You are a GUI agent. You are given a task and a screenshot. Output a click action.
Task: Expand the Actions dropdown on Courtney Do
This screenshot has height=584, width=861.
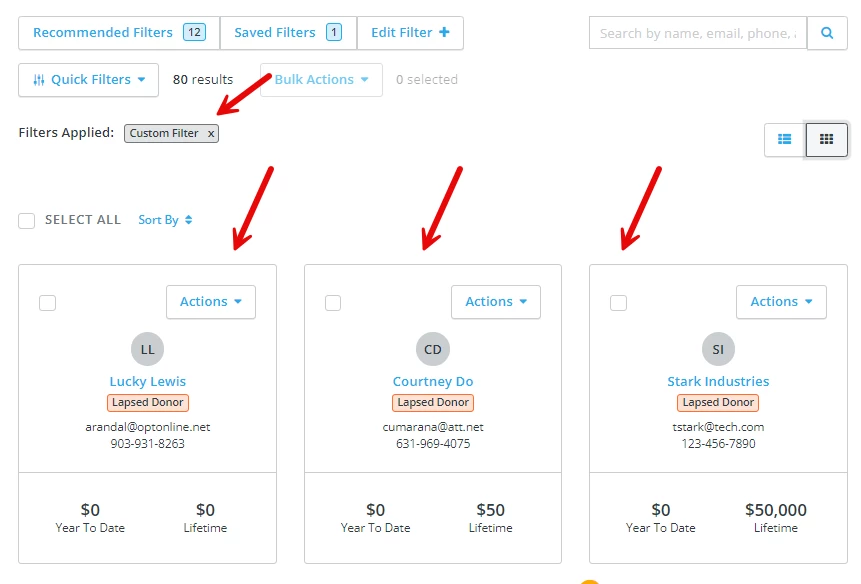496,302
